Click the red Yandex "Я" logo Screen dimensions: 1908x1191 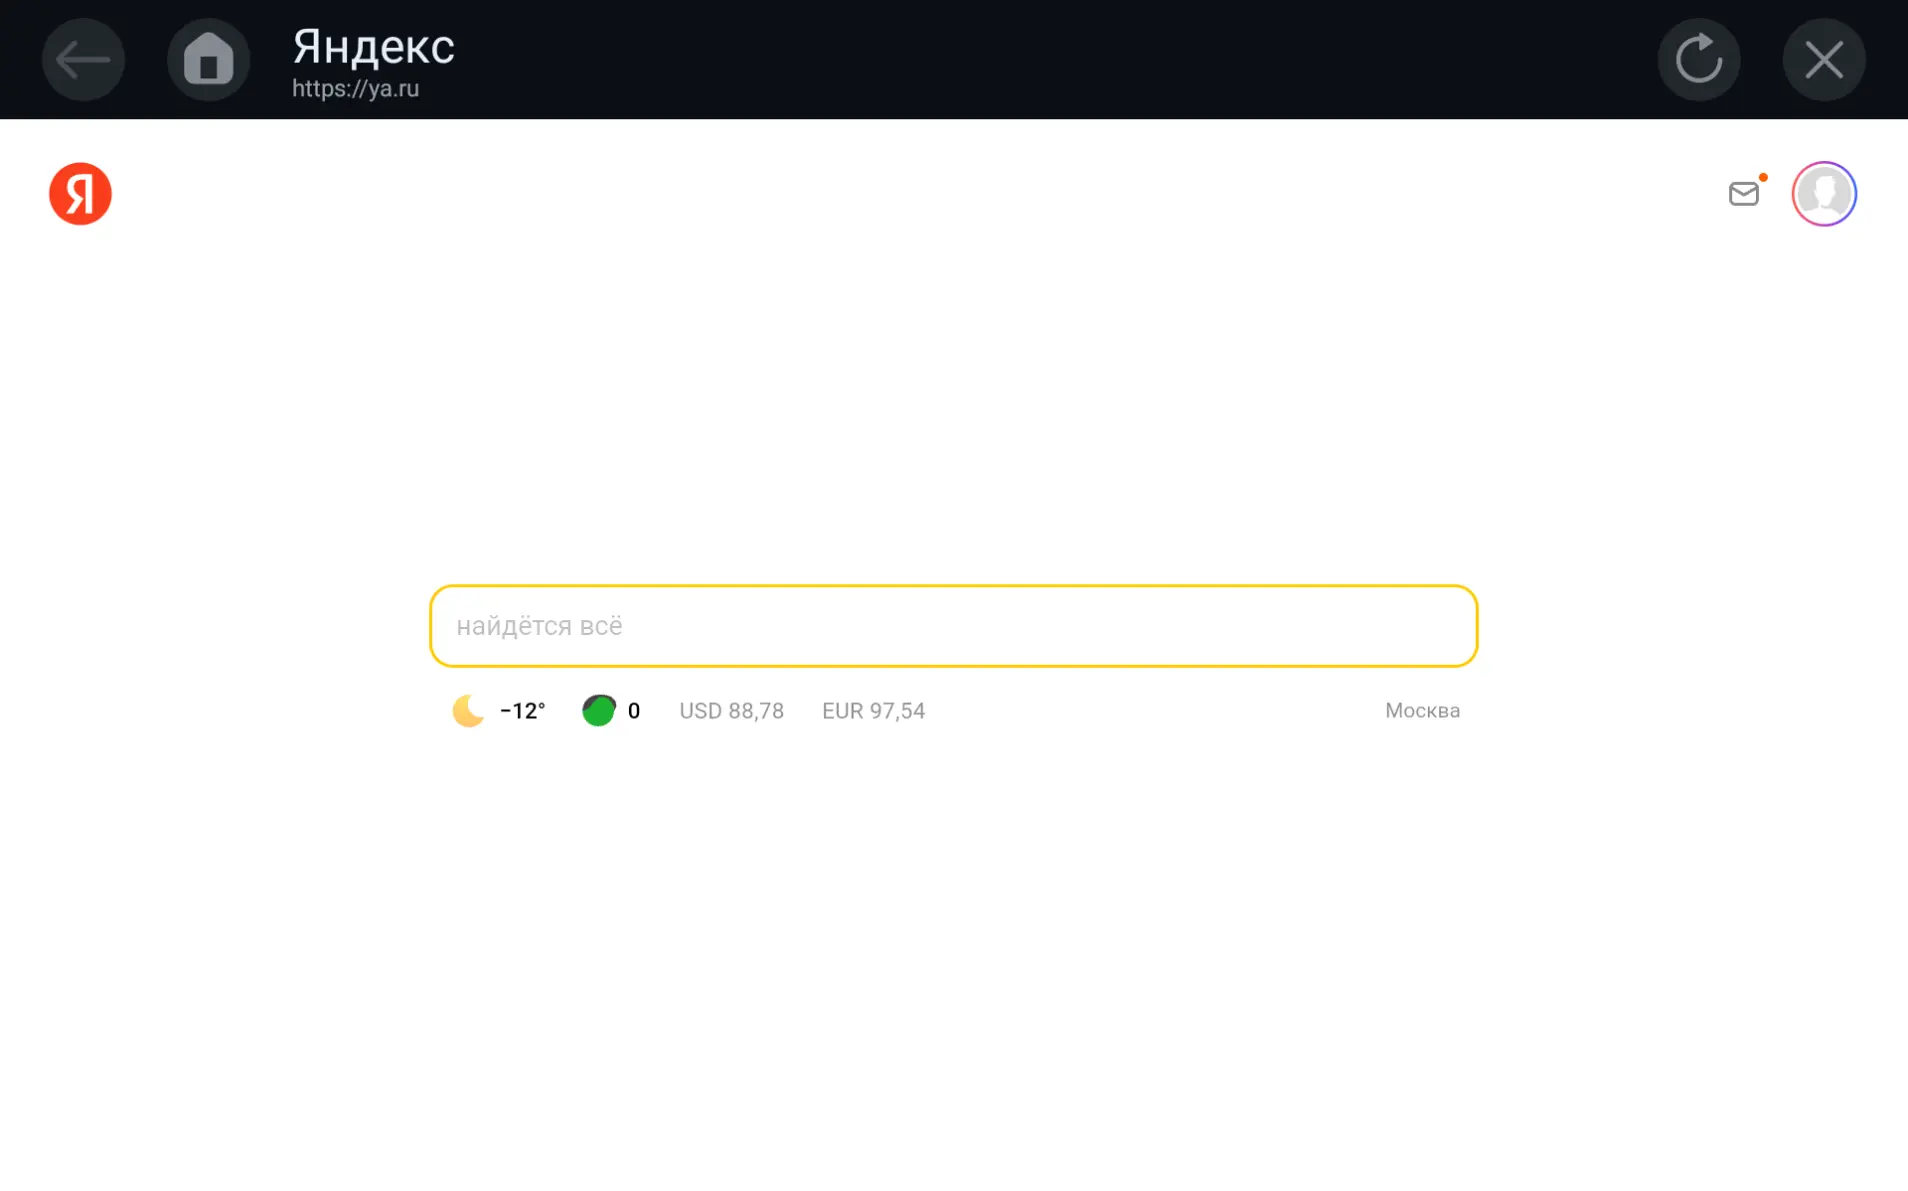point(80,194)
